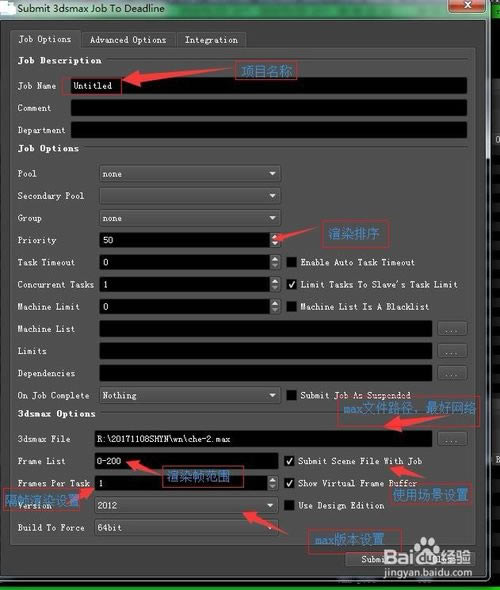Open the Integration tab
Image resolution: width=500 pixels, height=590 pixels.
(211, 40)
